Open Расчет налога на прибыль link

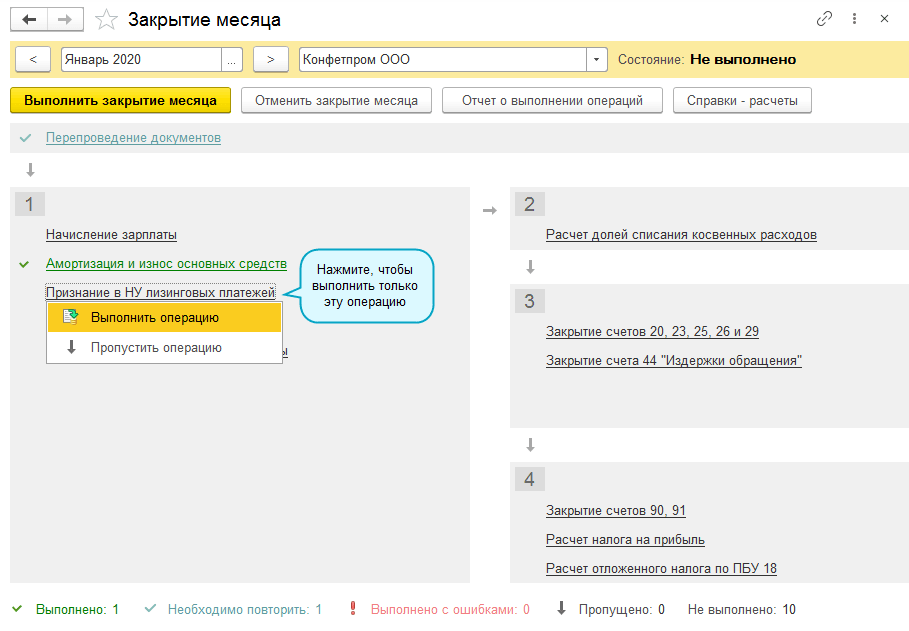click(625, 540)
